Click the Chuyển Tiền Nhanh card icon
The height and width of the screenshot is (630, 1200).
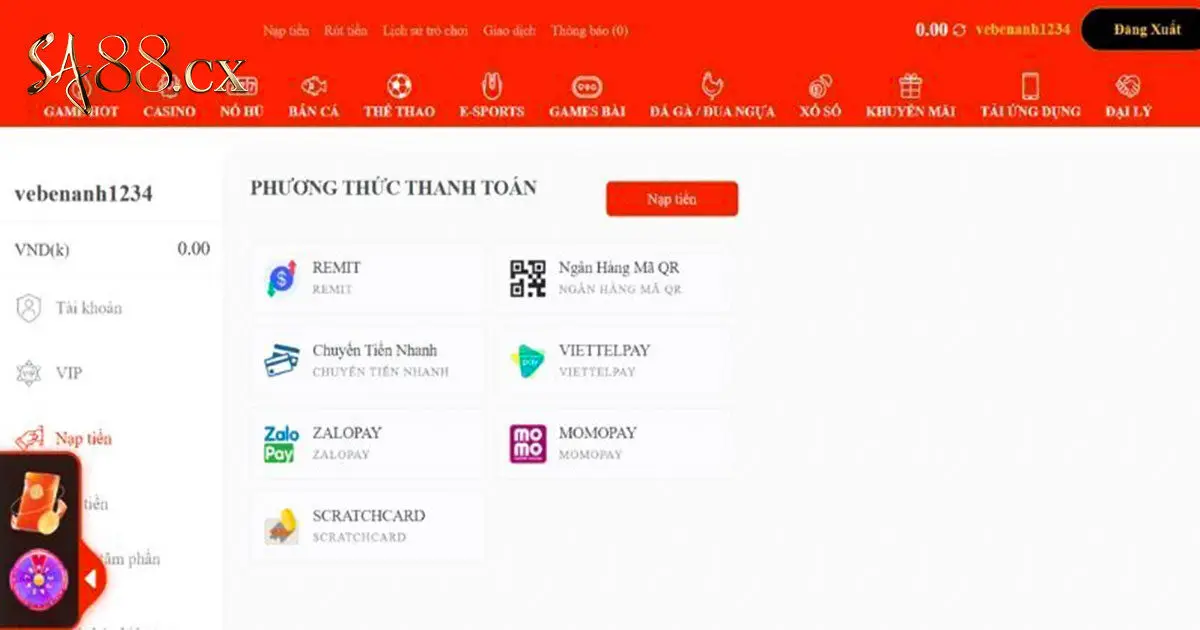282,360
